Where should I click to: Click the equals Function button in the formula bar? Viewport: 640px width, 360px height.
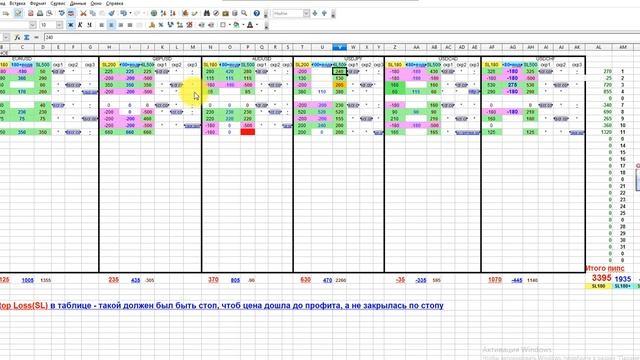[36, 37]
